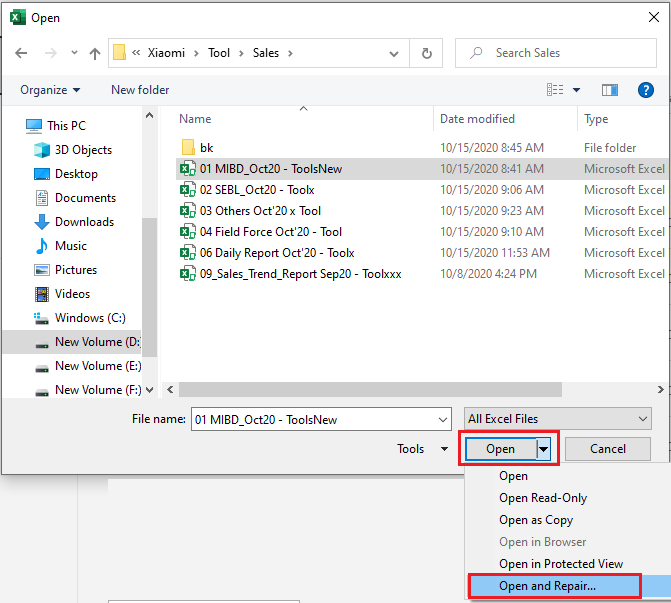Click the Search Sales box
The image size is (671, 603).
[x=556, y=53]
